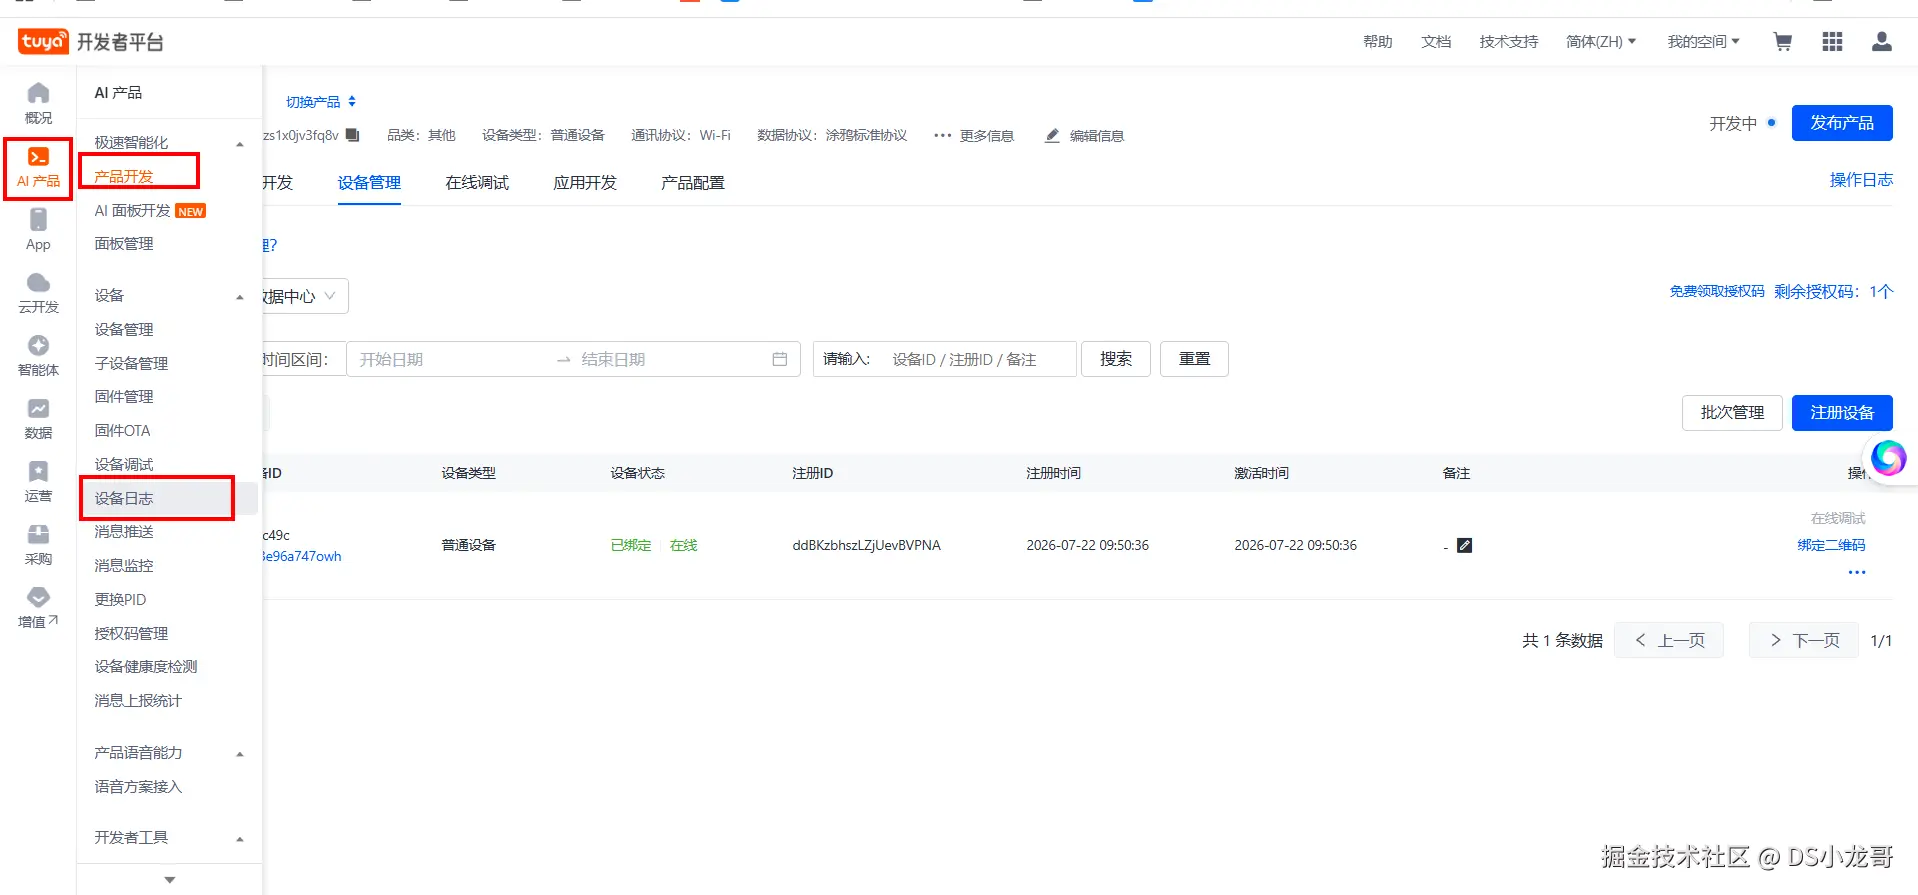Screen dimensions: 1918x895
Task: Open the shopping cart icon
Action: click(1782, 42)
